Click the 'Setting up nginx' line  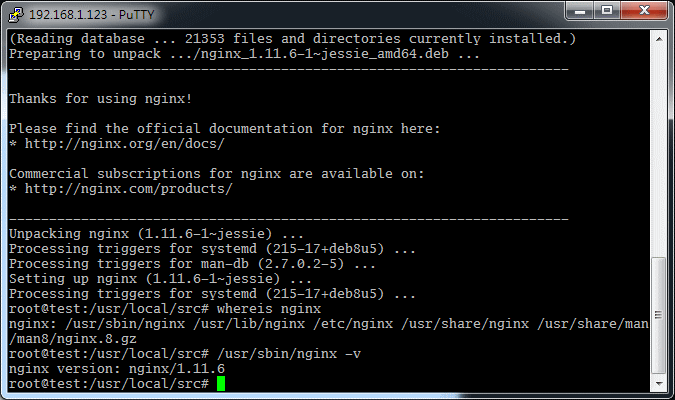160,279
